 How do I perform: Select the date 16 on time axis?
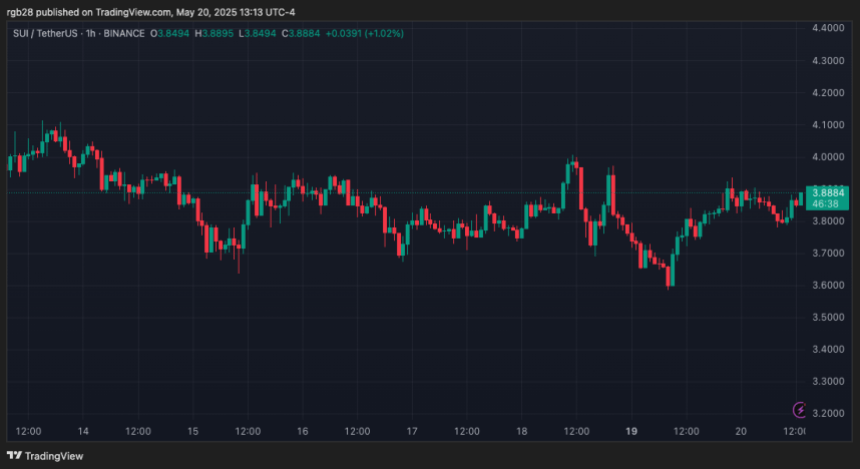[x=302, y=432]
